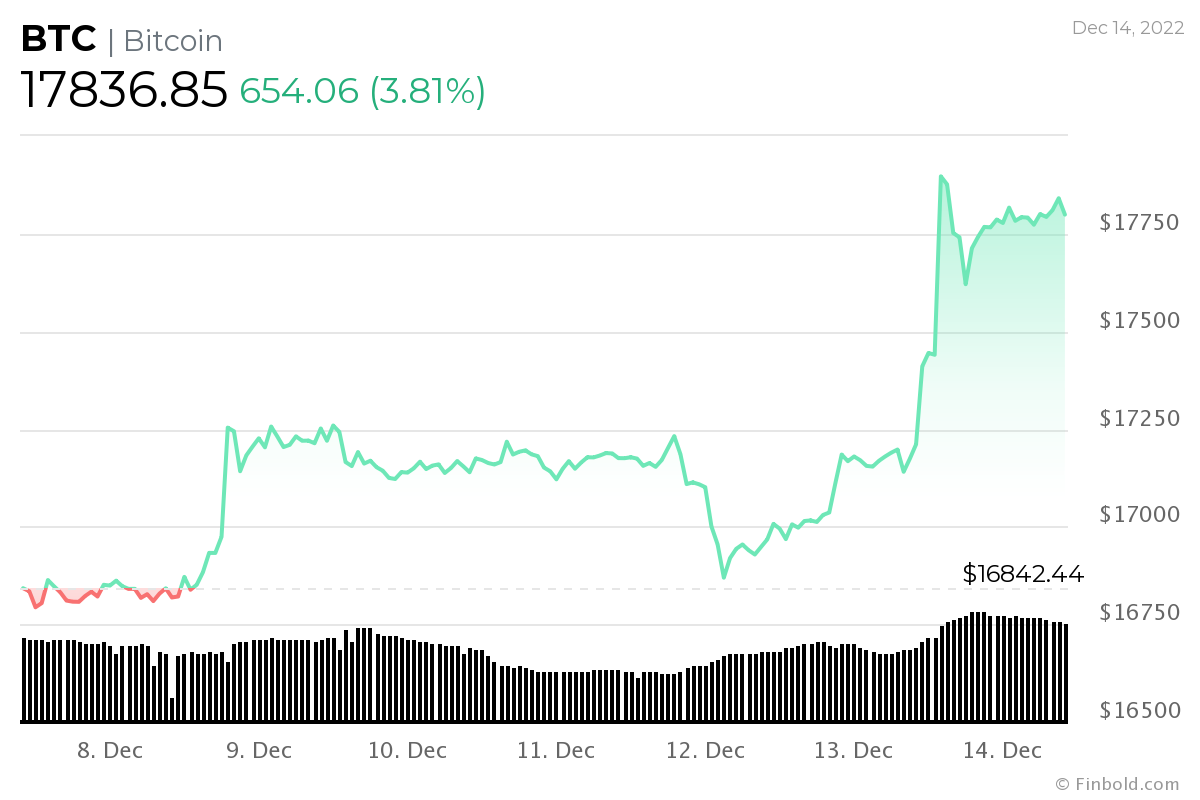Screen dimensions: 1200x800
Task: Select the current price 17836.85
Action: tap(125, 91)
